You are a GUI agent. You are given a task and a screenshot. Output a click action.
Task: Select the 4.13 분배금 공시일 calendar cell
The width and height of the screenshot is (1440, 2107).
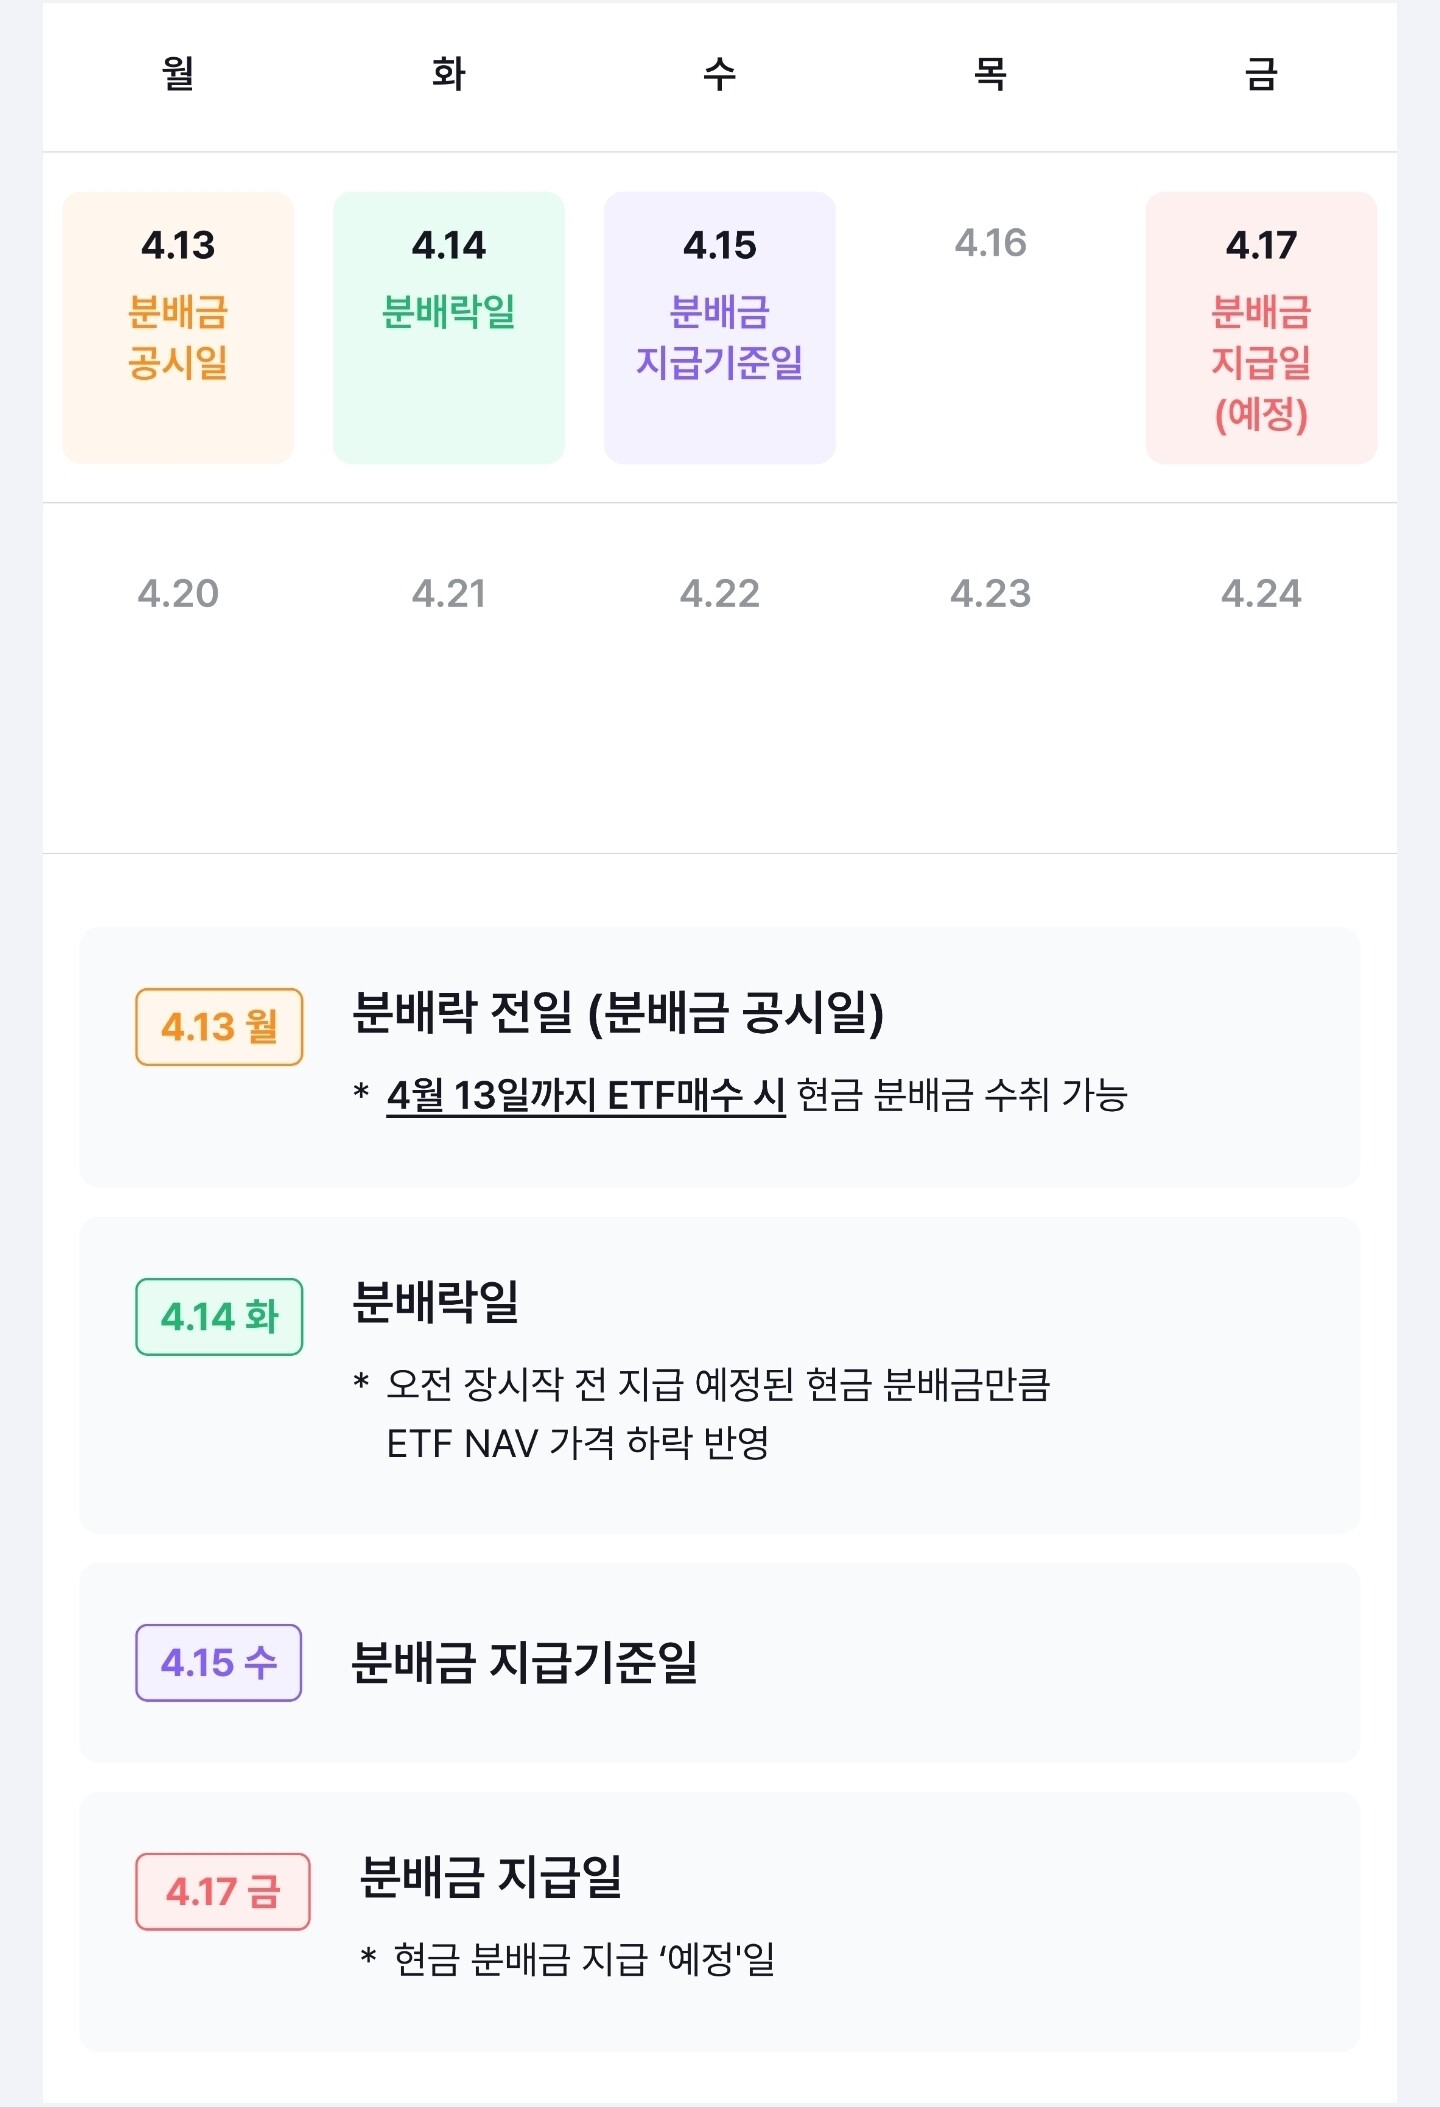coord(178,327)
